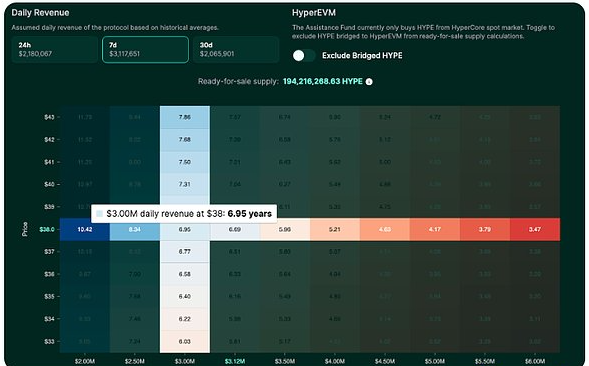Click the 7.86 cell in the $43 row

pos(185,117)
